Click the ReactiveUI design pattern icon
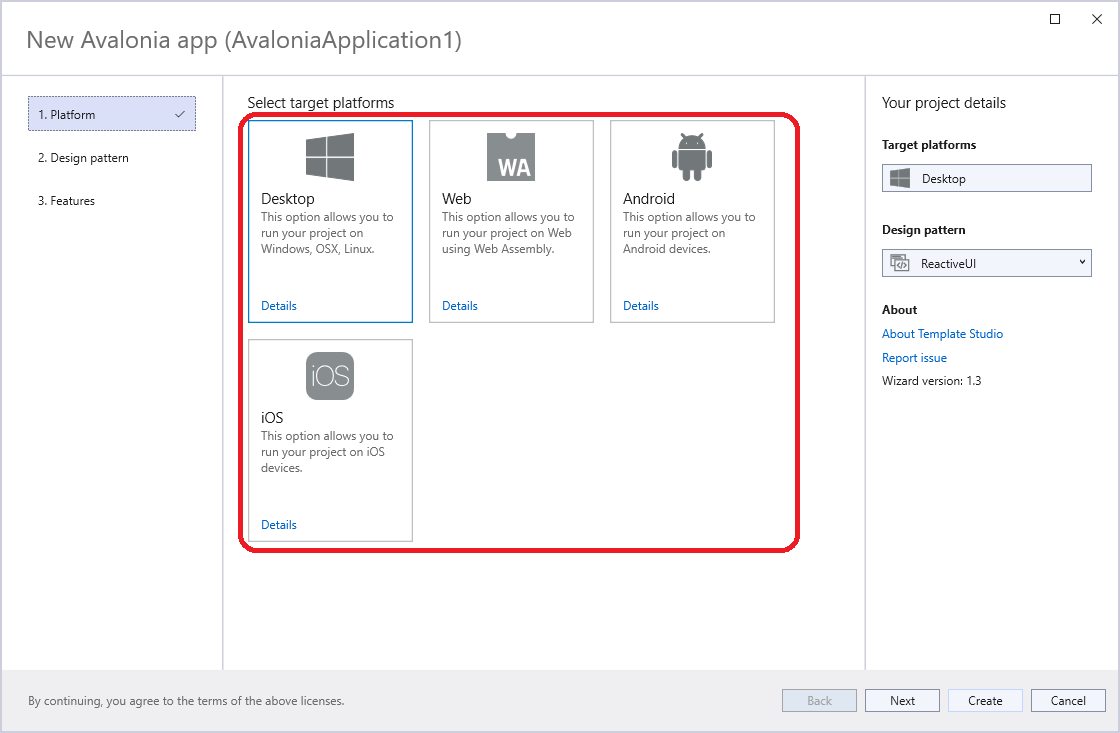The height and width of the screenshot is (733, 1120). pos(899,263)
